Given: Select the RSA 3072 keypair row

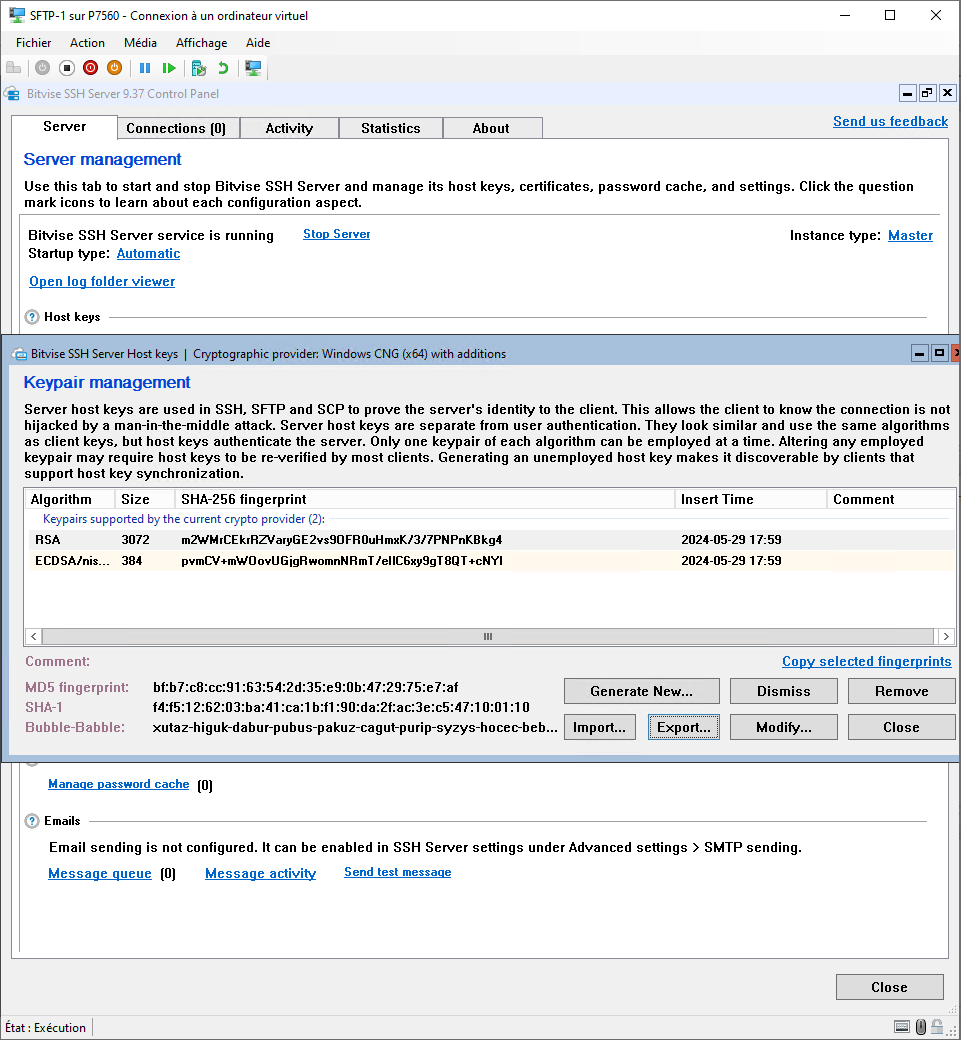Looking at the screenshot, I should (491, 540).
